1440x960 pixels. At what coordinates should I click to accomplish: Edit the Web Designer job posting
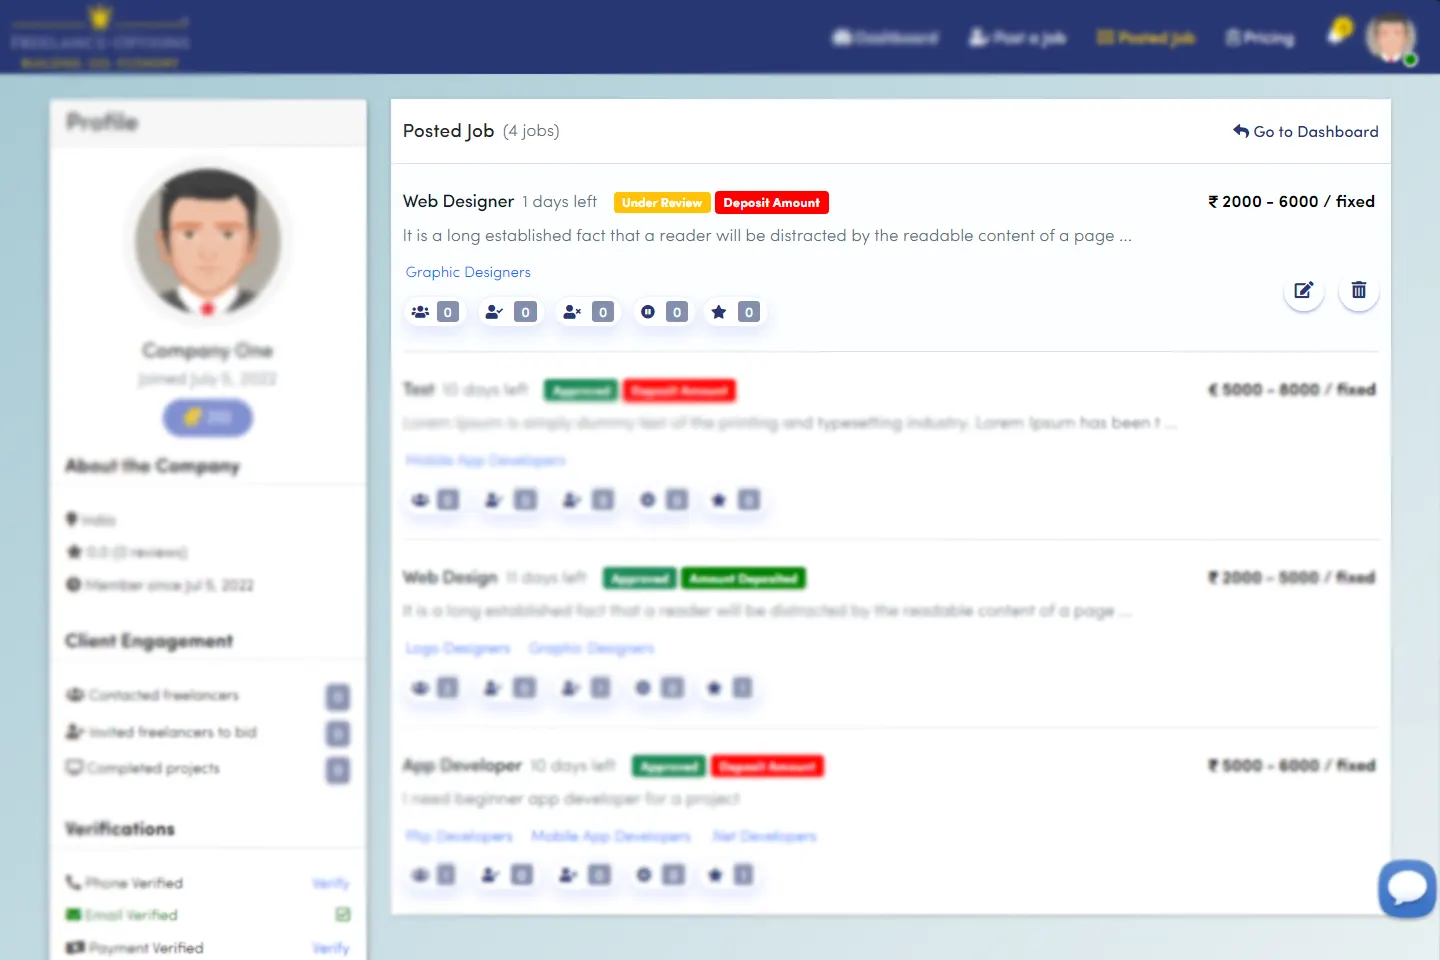(1303, 291)
